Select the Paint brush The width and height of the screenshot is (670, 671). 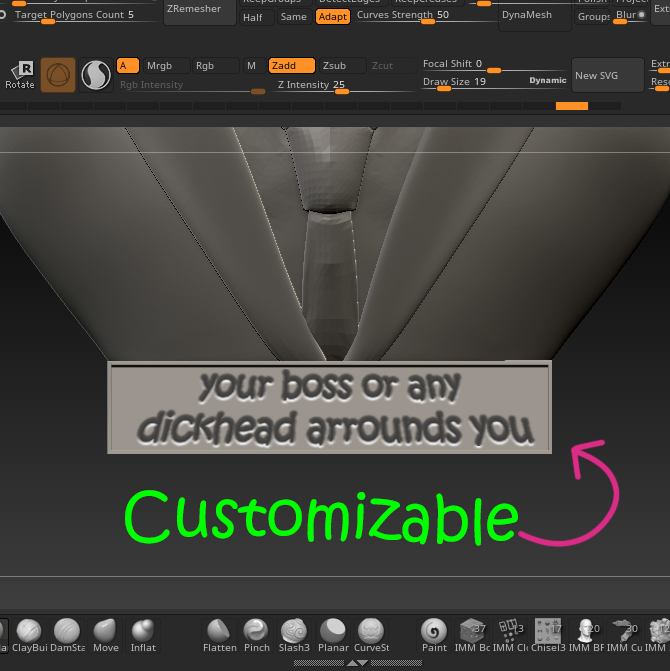click(434, 635)
